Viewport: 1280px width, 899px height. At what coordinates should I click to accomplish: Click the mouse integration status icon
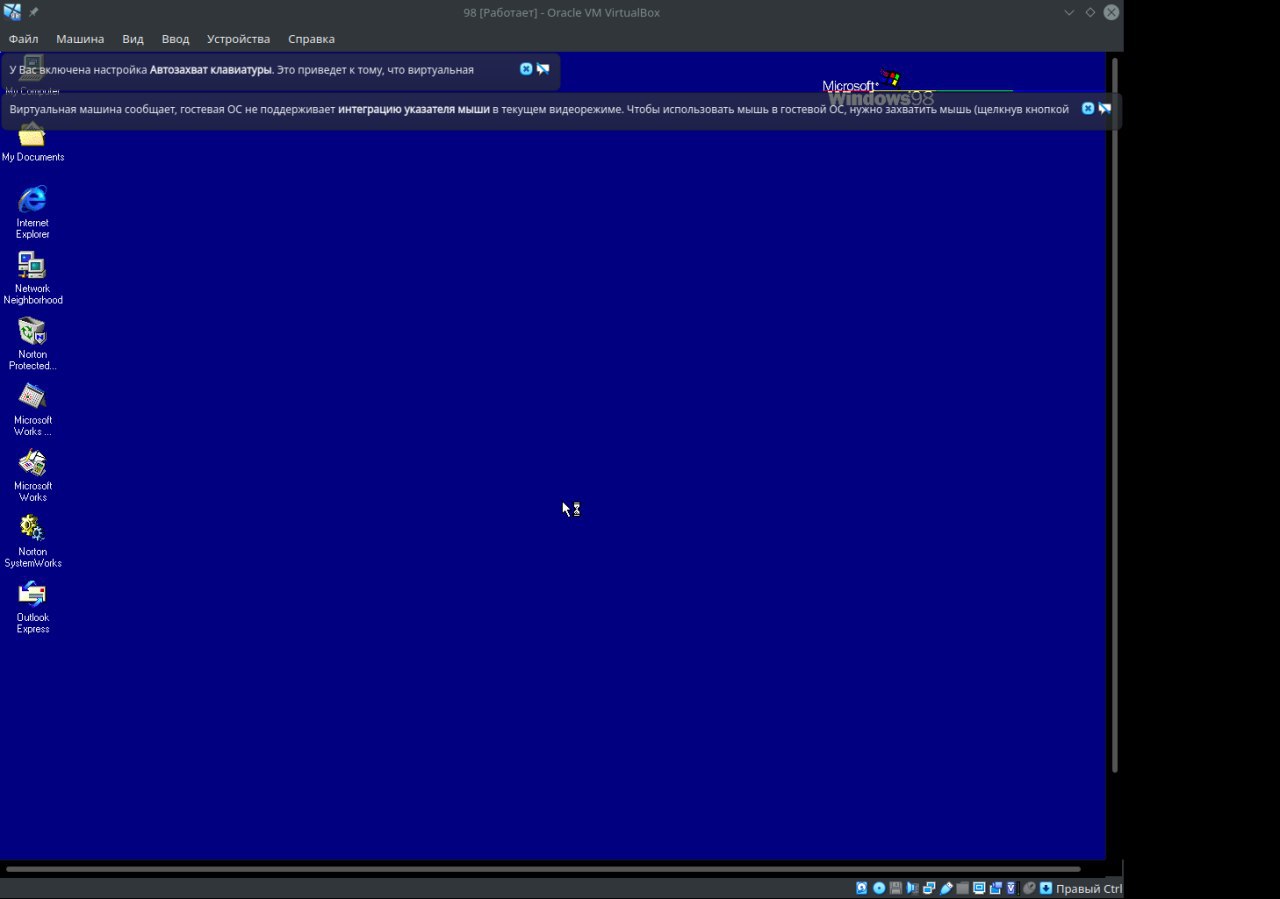pyautogui.click(x=1029, y=888)
